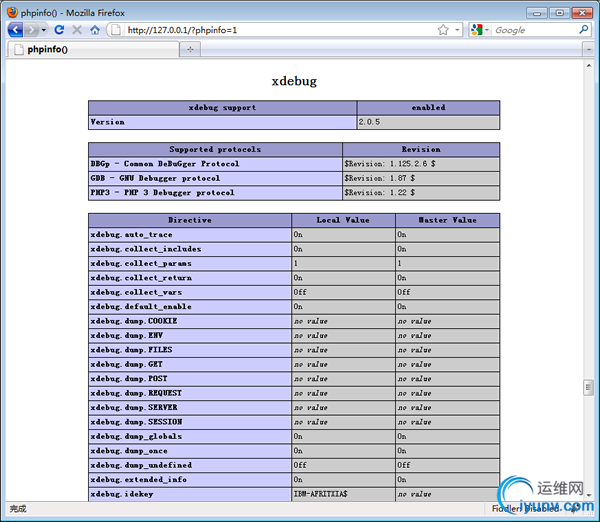Click the xdebug.collect_vars directive
Screen dimensions: 600x522
pyautogui.click(x=190, y=292)
